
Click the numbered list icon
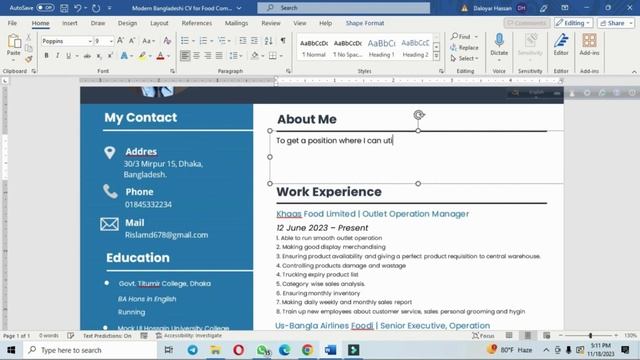[x=203, y=41]
